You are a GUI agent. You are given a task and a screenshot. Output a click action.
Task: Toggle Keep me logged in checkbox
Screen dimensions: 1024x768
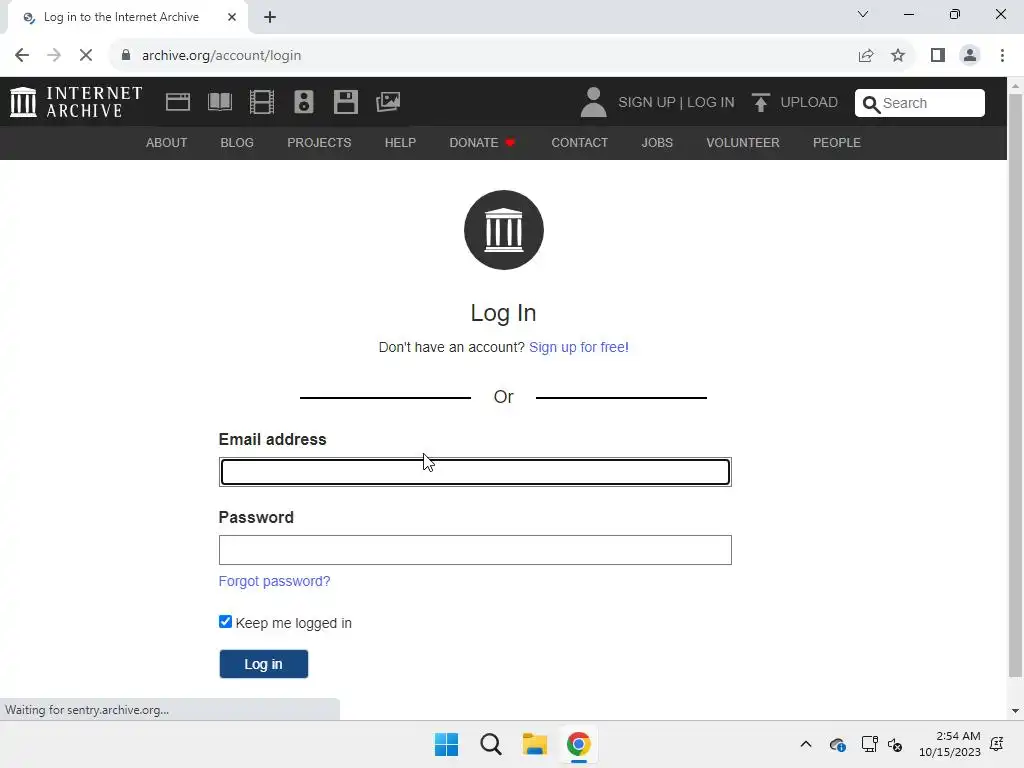(225, 622)
